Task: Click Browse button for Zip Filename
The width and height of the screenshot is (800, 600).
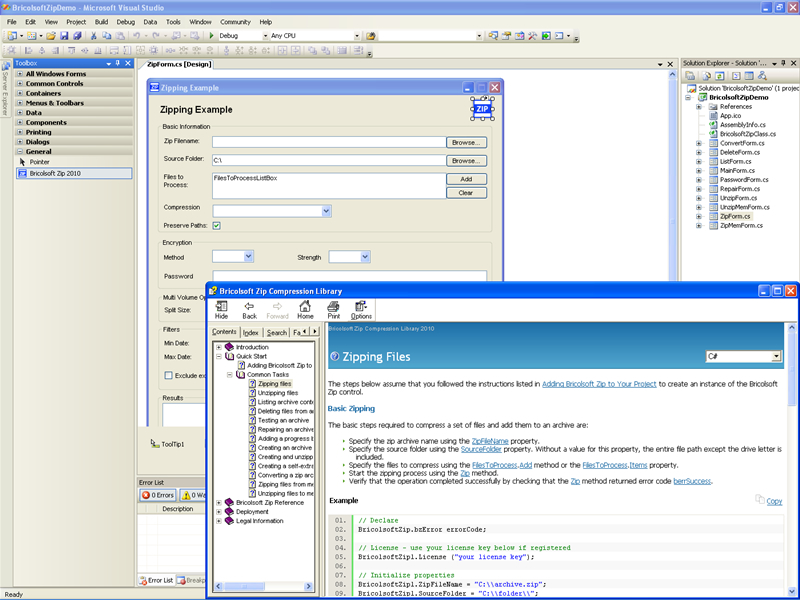Action: pyautogui.click(x=466, y=142)
